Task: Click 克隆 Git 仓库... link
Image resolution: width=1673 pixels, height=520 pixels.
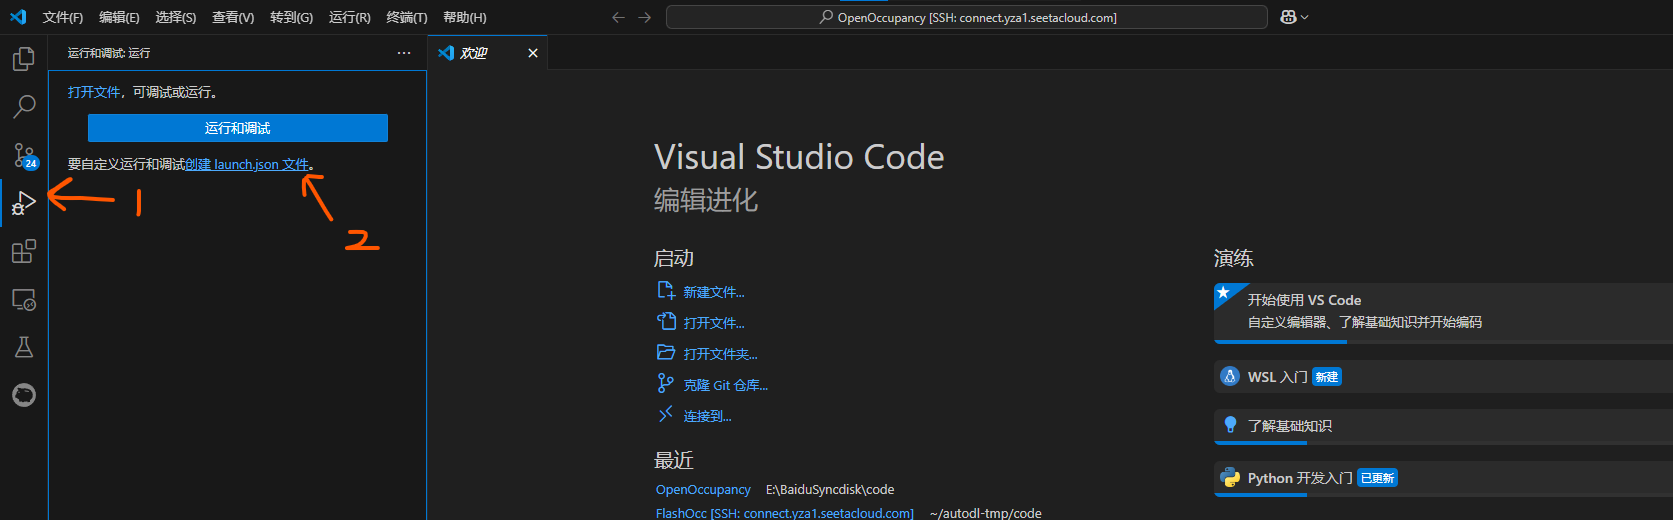Action: coord(726,385)
